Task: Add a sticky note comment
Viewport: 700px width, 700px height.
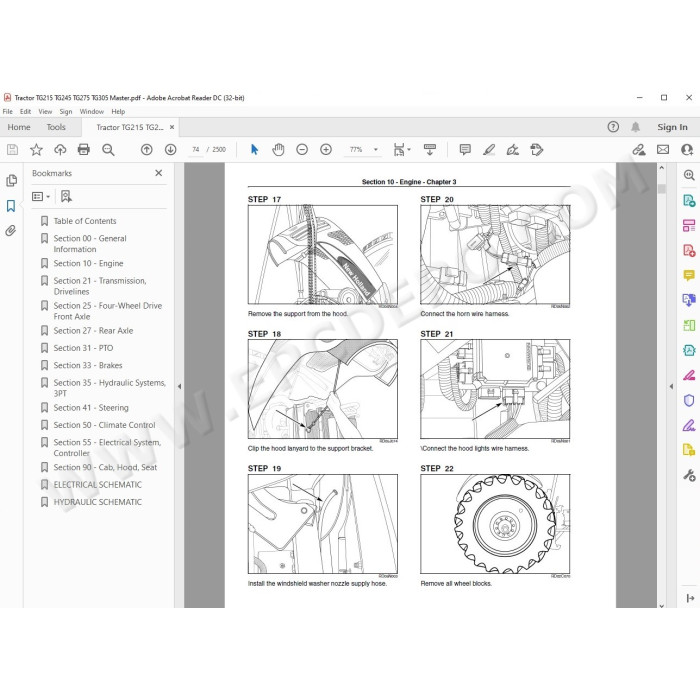Action: click(465, 150)
